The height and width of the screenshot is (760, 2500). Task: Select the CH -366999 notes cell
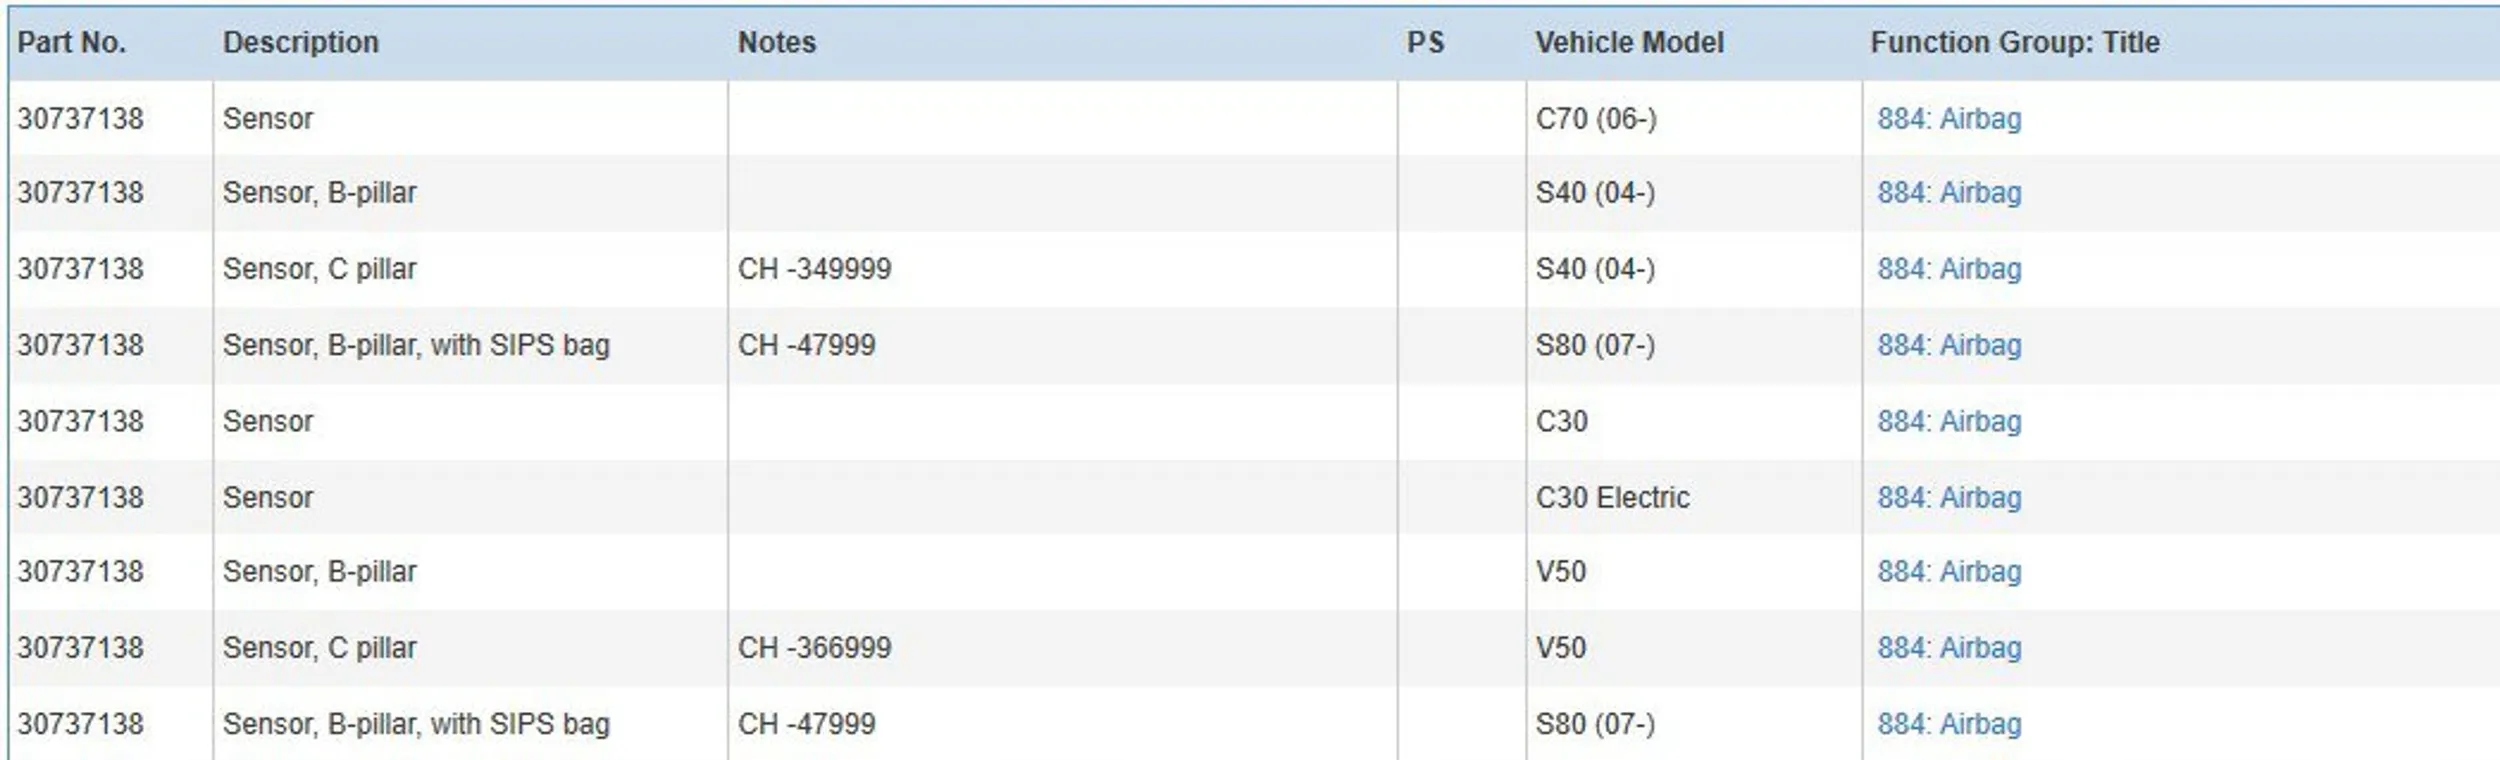coord(814,648)
